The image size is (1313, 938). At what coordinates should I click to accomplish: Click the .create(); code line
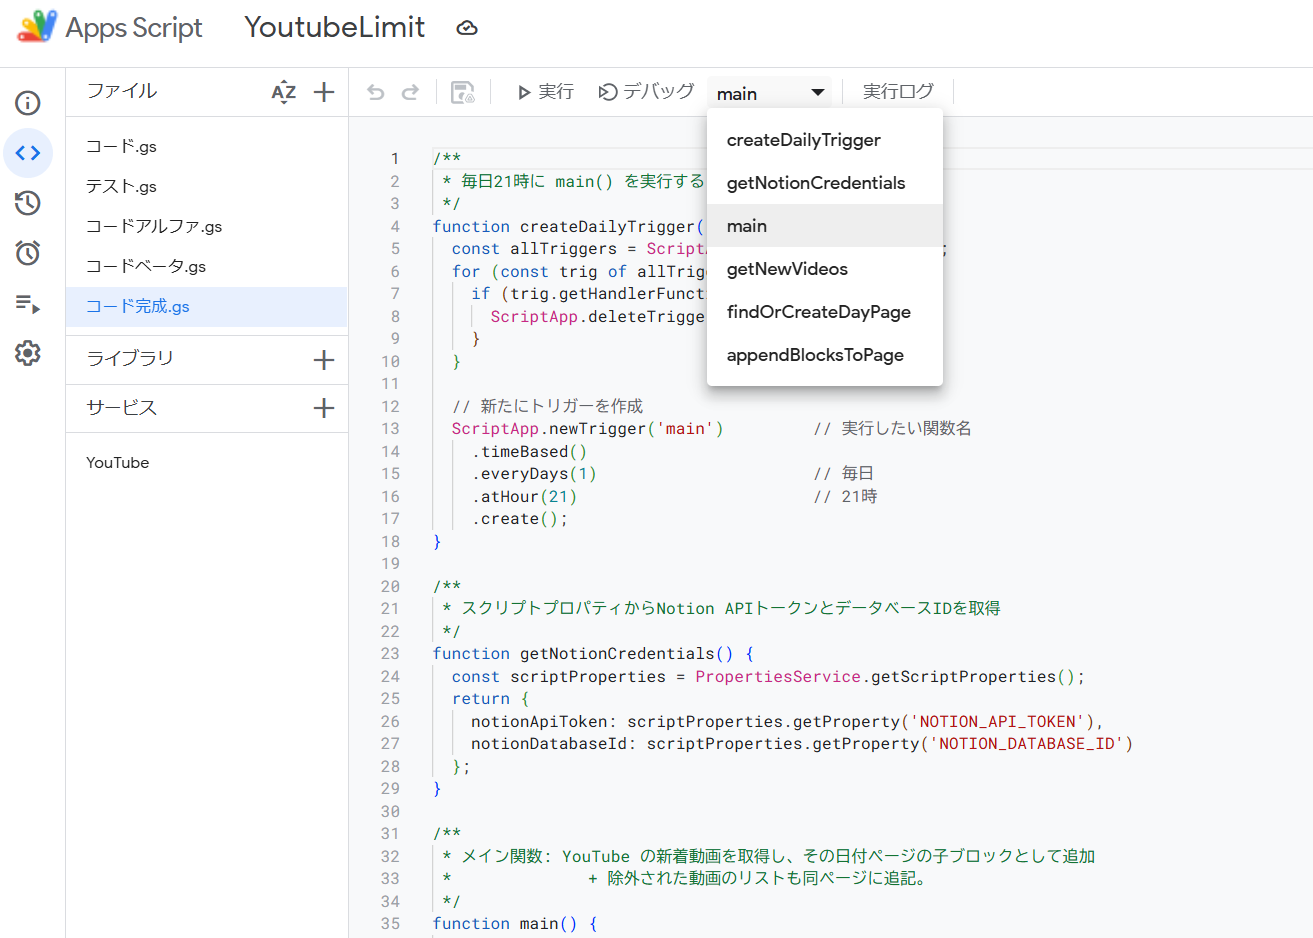click(519, 519)
